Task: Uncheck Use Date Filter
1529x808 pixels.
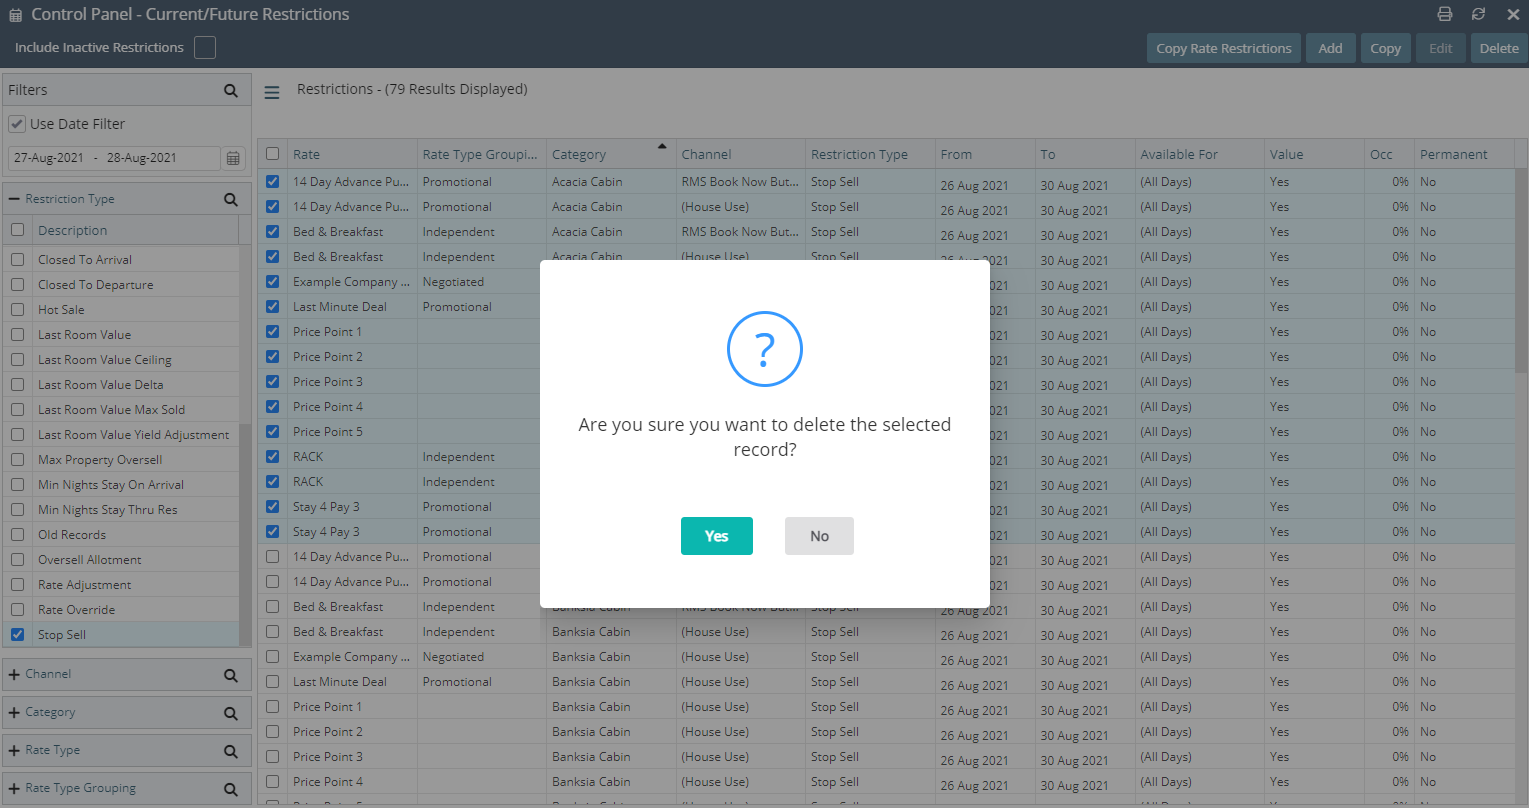Action: pos(17,124)
